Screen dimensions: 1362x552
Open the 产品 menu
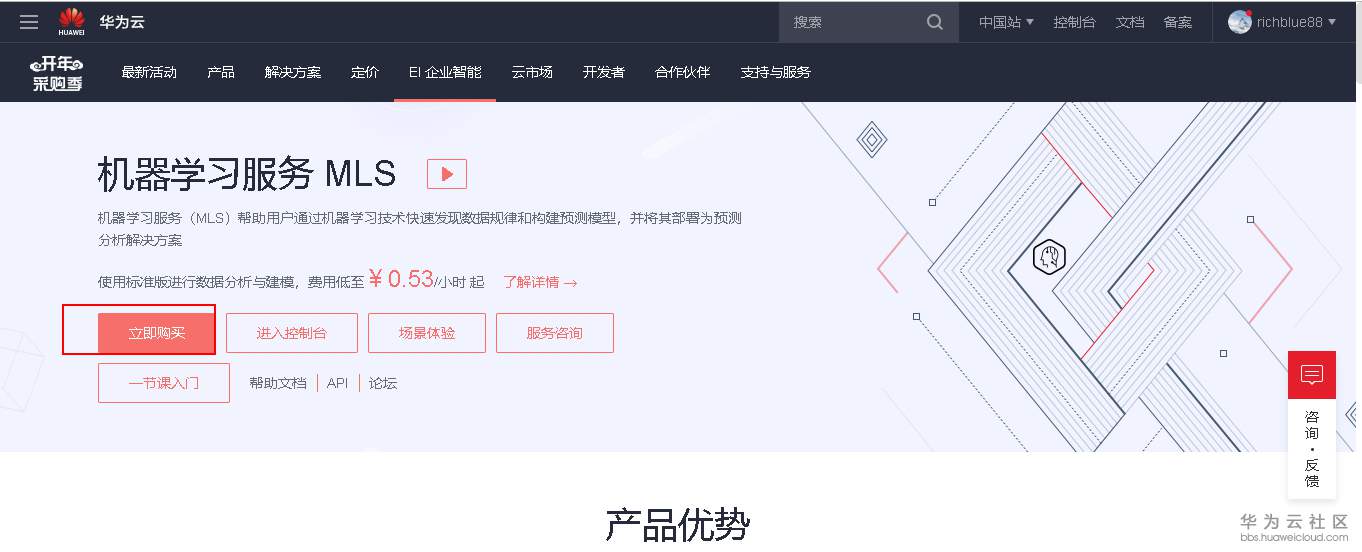tap(221, 72)
